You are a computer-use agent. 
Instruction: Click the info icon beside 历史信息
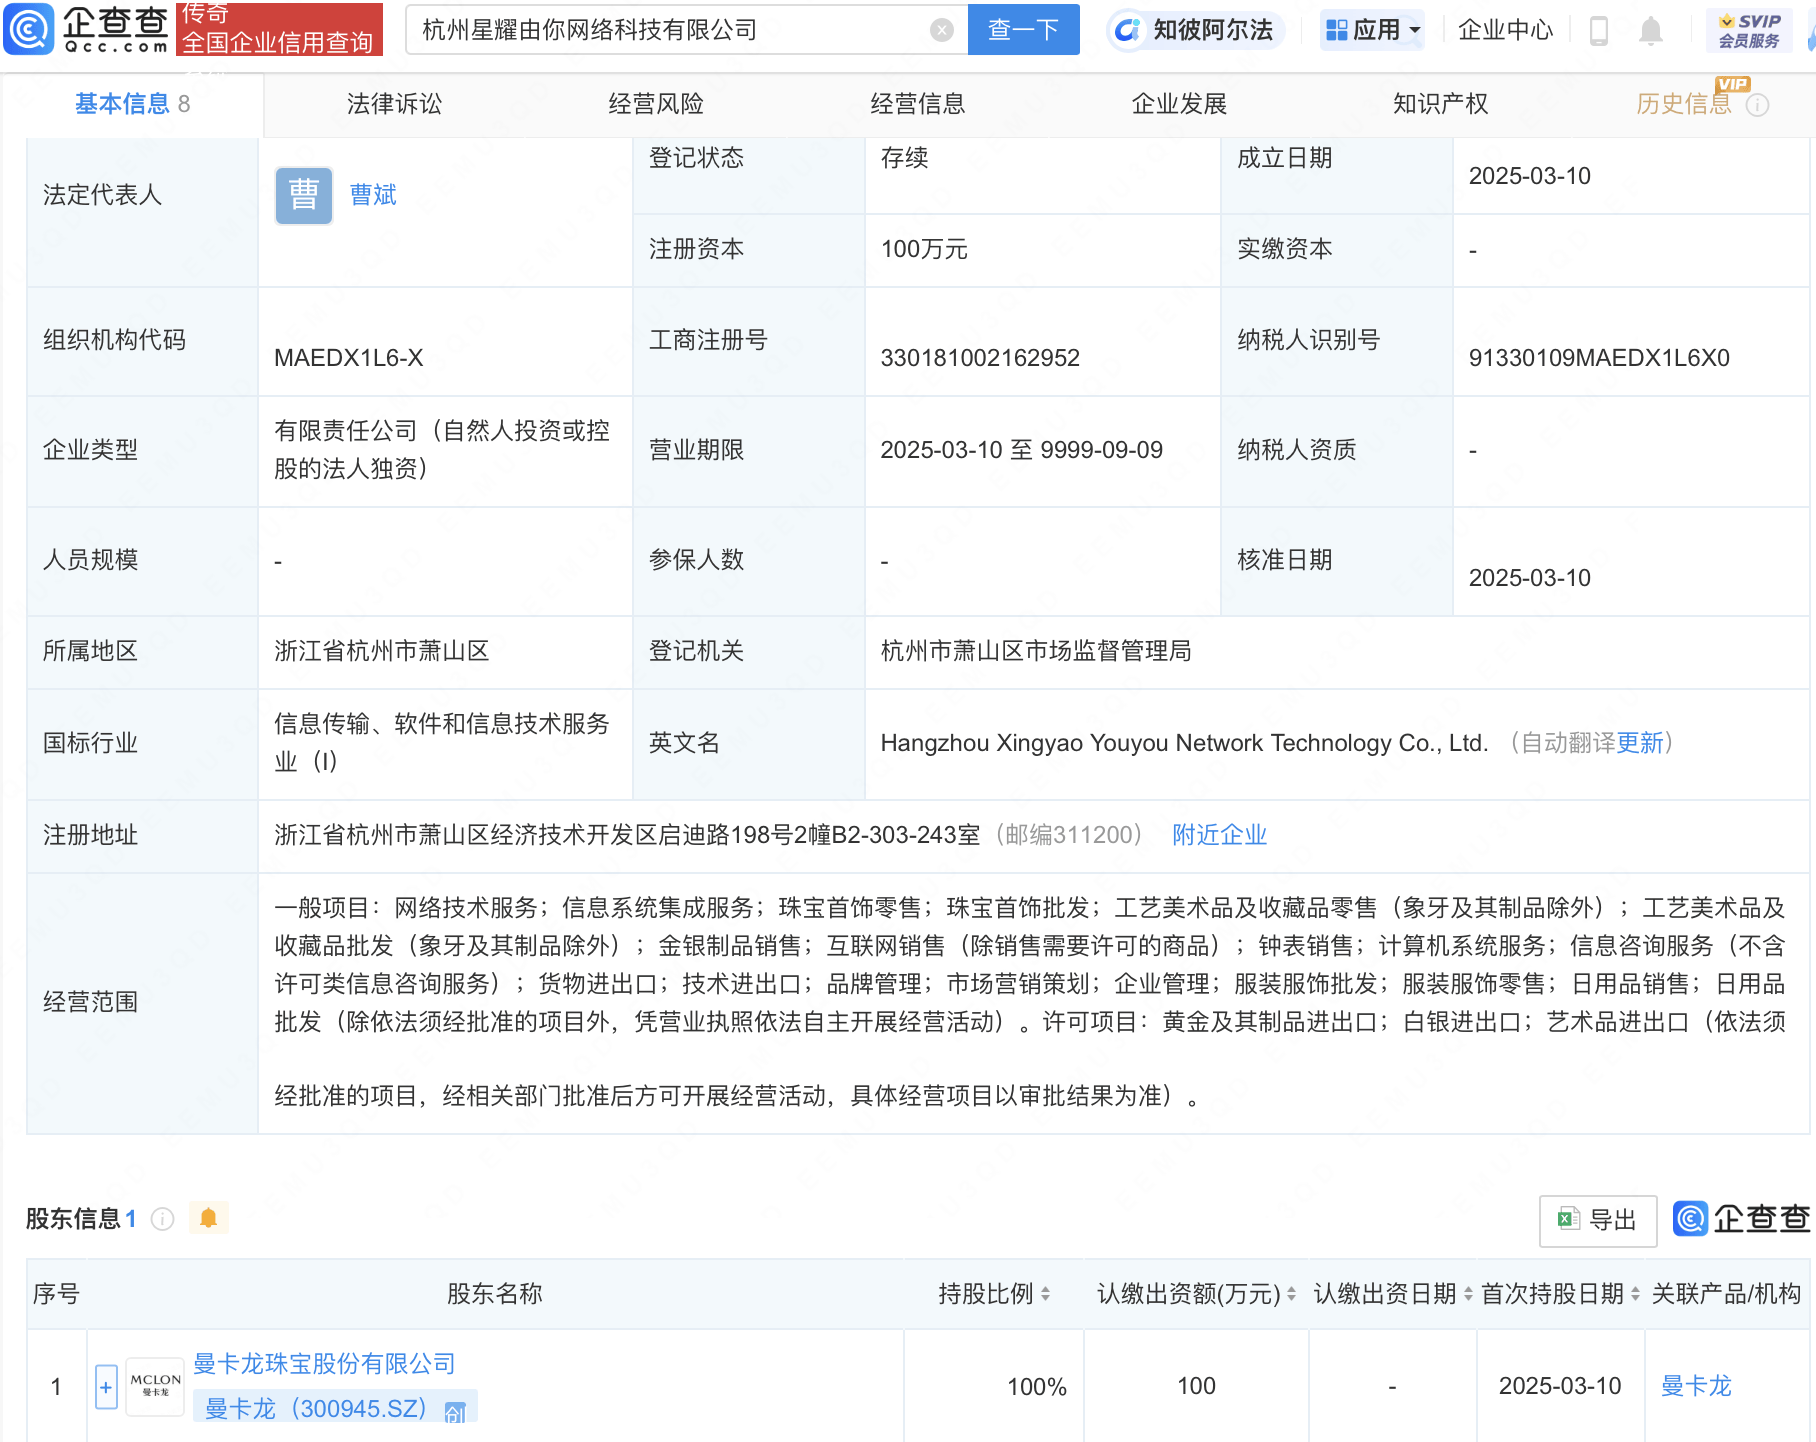[1757, 105]
